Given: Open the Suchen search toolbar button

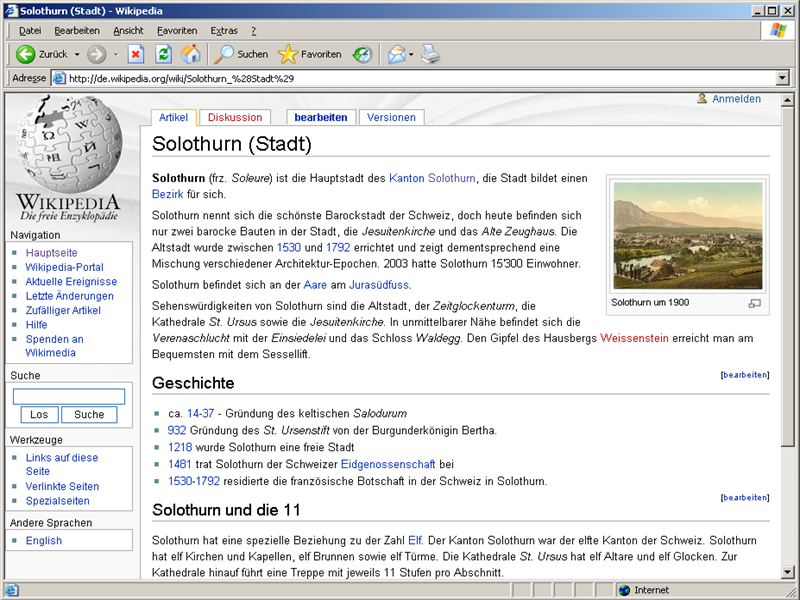Looking at the screenshot, I should click(242, 54).
